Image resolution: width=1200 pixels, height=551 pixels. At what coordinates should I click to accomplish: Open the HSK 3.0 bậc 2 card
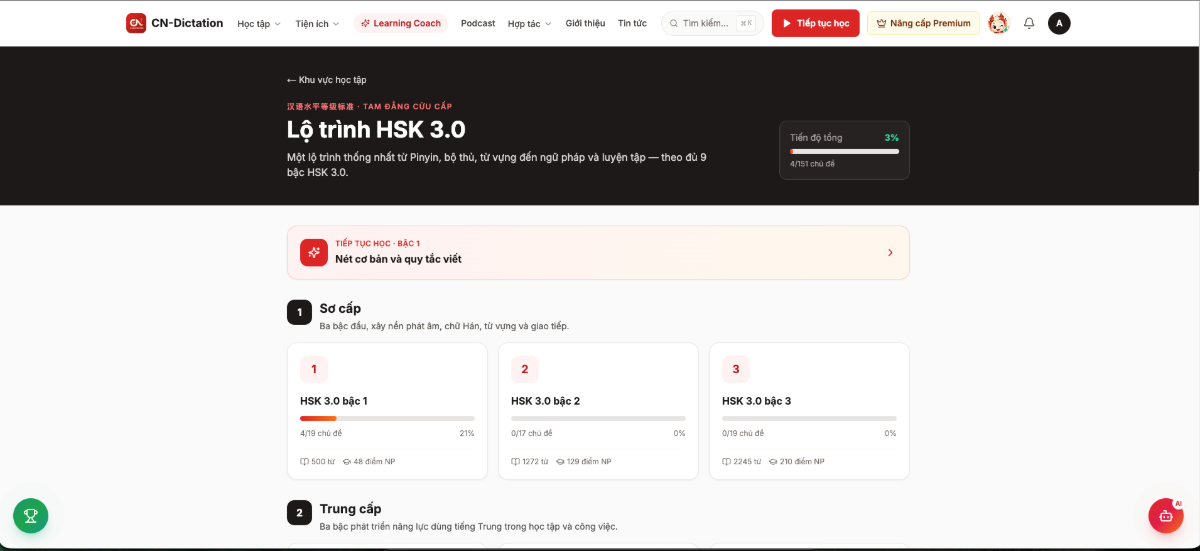pyautogui.click(x=598, y=411)
